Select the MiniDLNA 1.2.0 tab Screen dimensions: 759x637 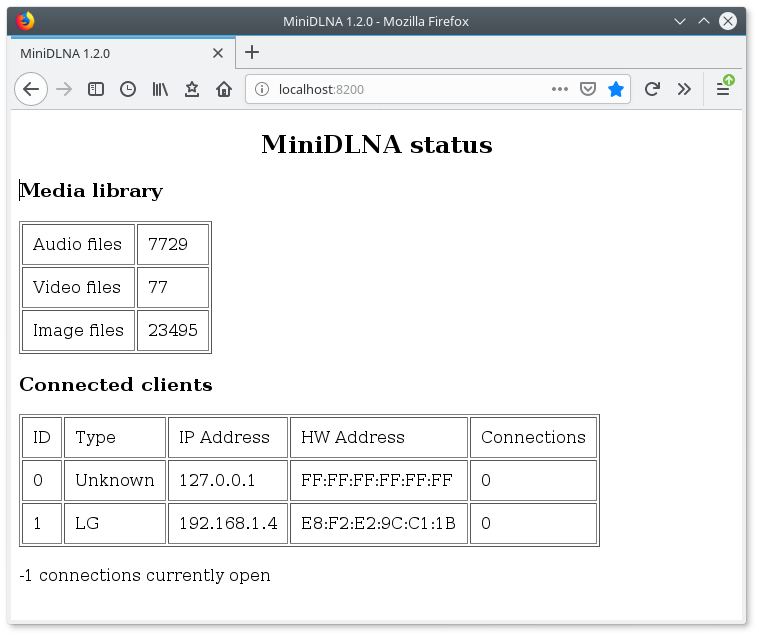click(x=123, y=53)
